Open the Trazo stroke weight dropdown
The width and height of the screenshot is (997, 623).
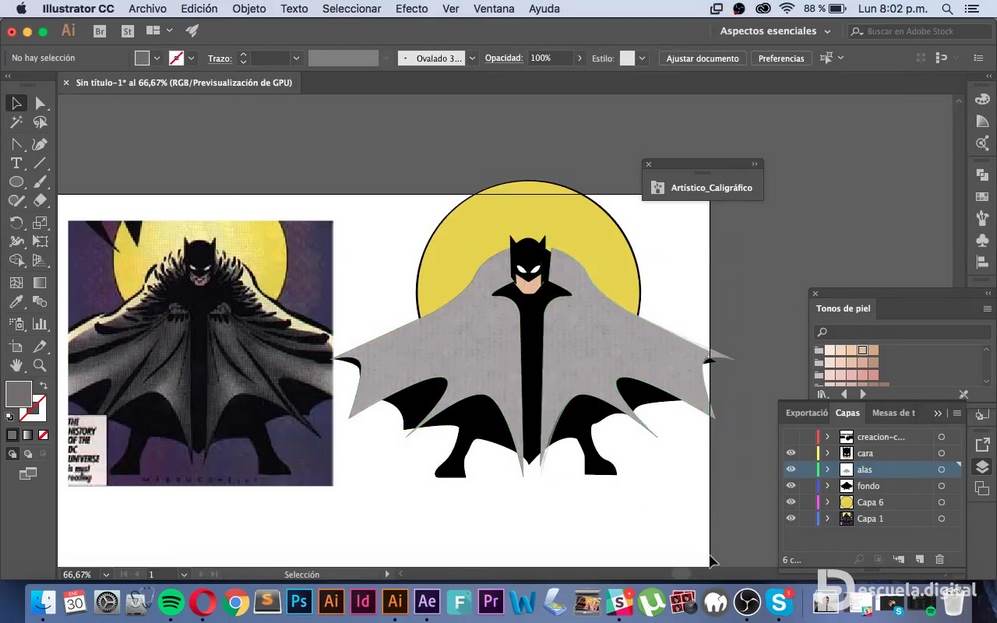[296, 58]
